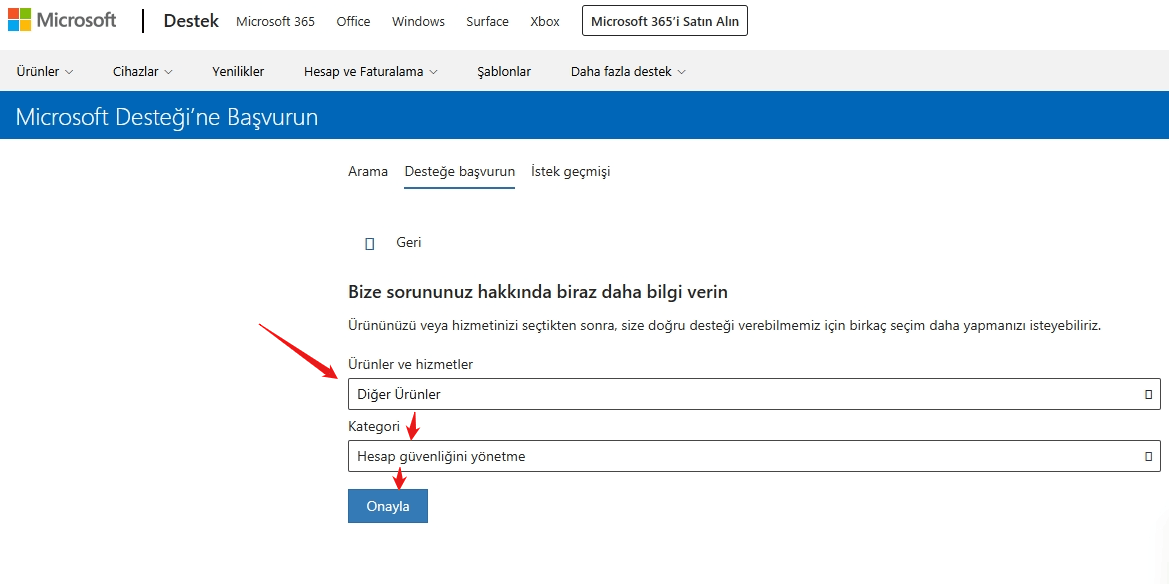Click the Geri back link
1169x584 pixels.
(x=409, y=243)
